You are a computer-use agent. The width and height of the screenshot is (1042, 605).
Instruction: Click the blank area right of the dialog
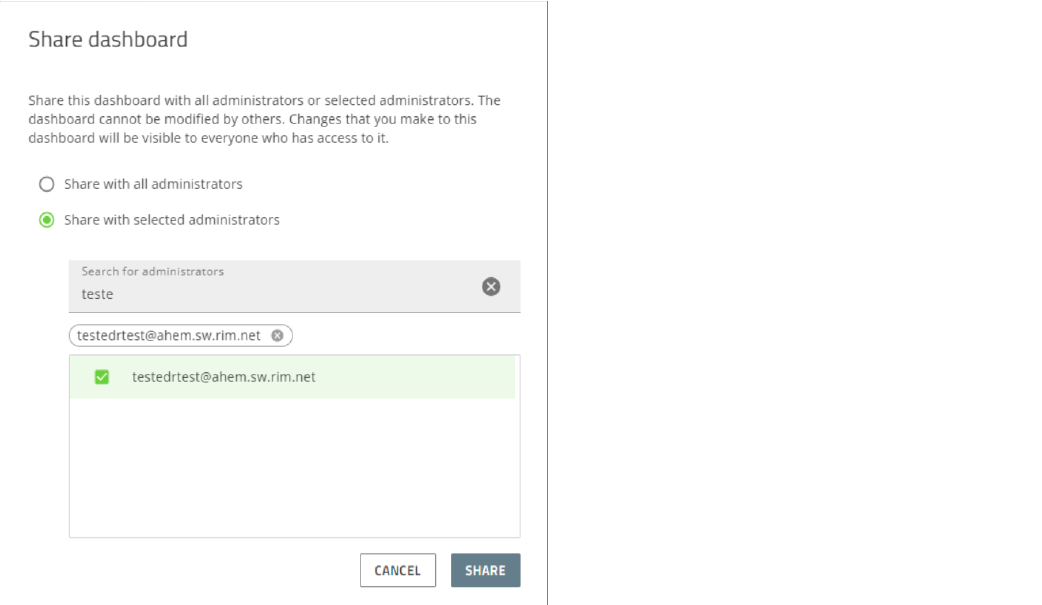pos(795,302)
